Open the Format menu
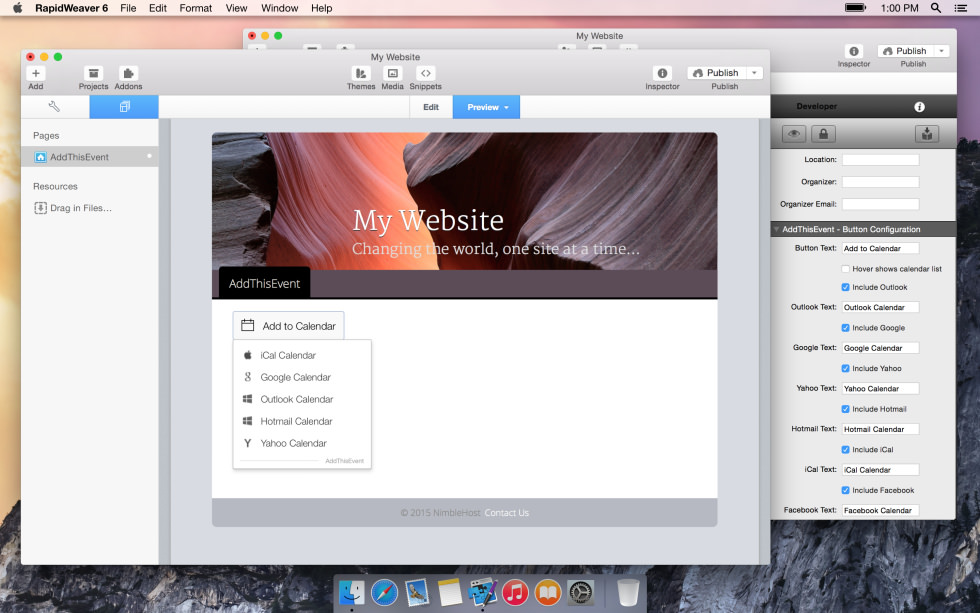The height and width of the screenshot is (613, 980). pyautogui.click(x=196, y=8)
